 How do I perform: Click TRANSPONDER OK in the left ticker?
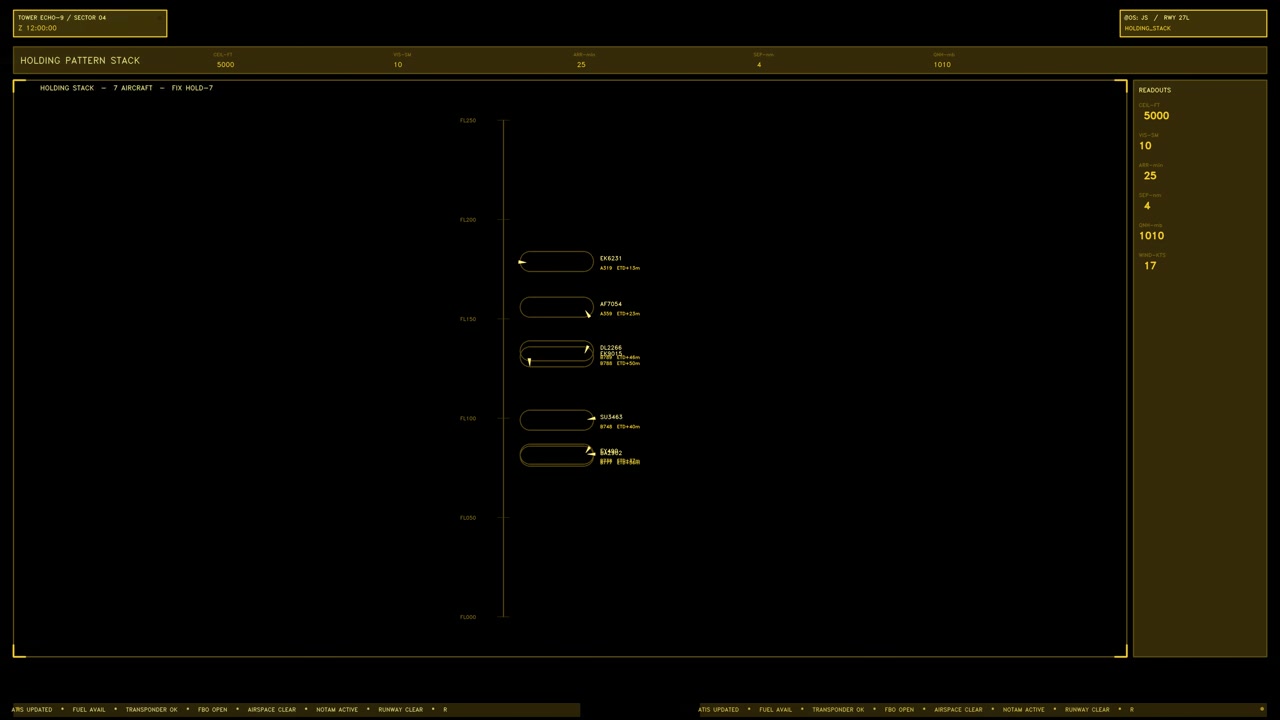pyautogui.click(x=152, y=710)
